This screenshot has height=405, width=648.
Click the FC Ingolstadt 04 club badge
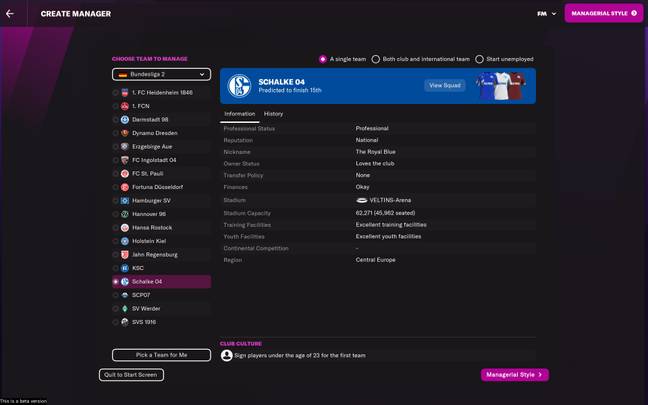coord(125,160)
